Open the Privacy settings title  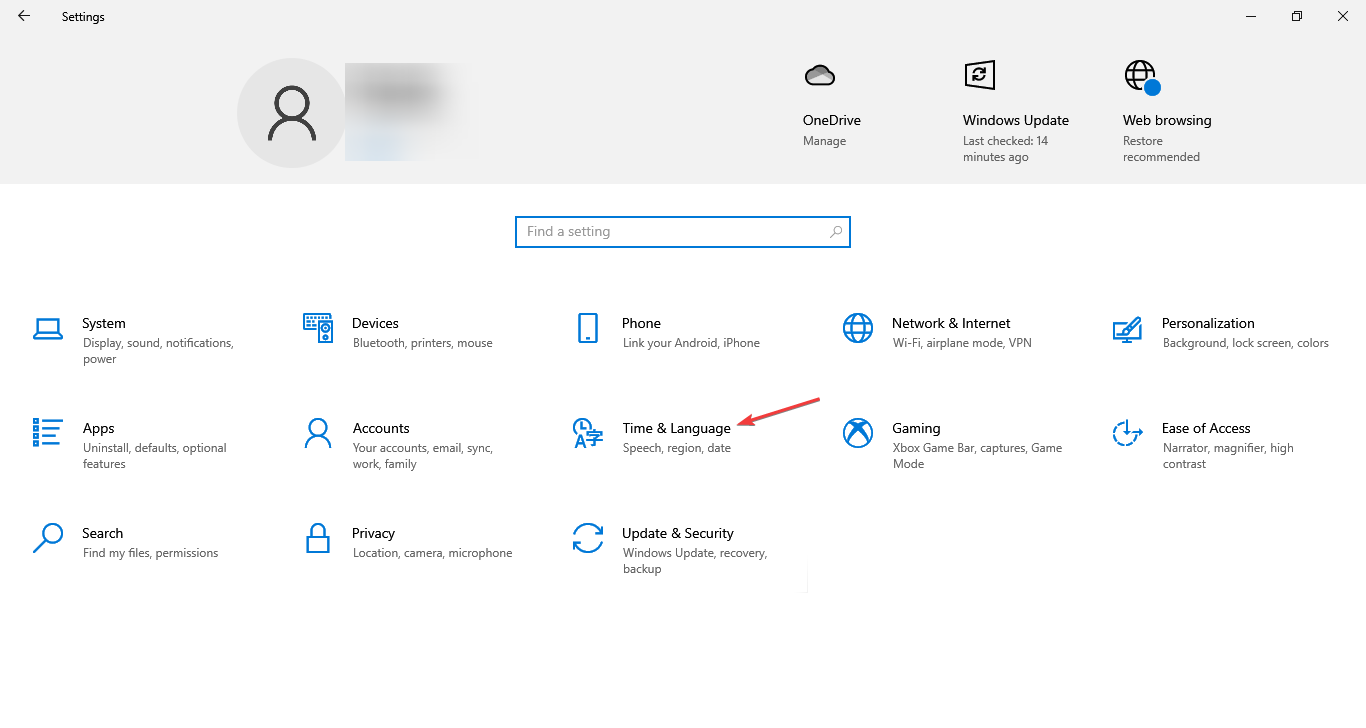click(373, 533)
